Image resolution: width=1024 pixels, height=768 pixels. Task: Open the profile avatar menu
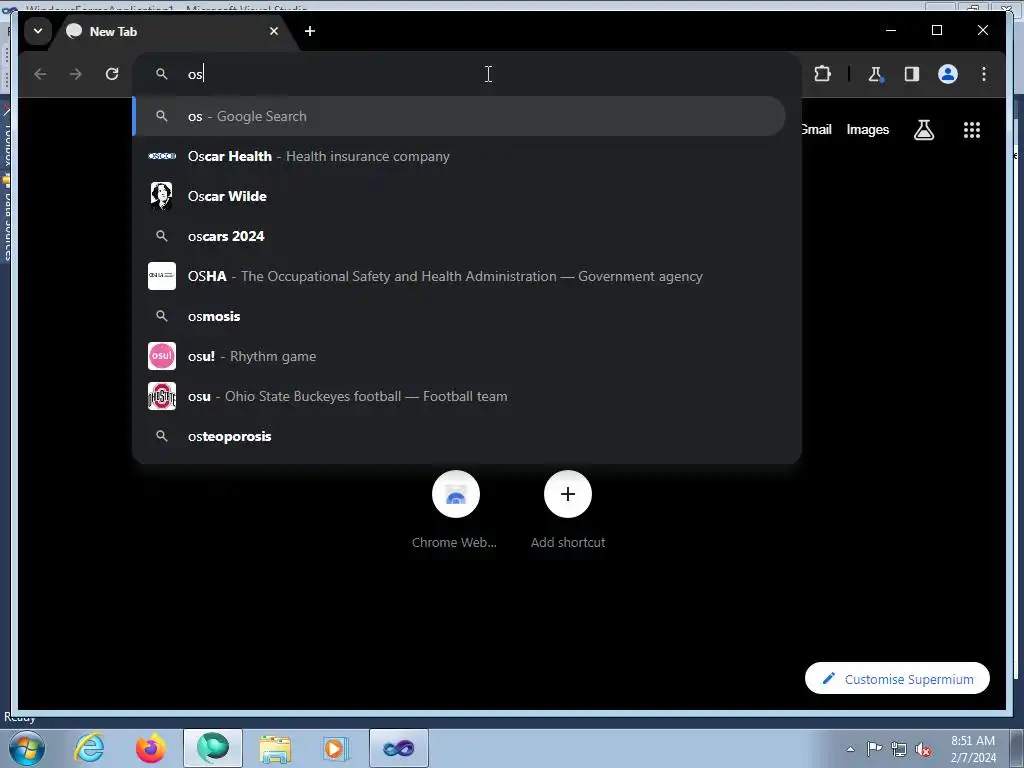point(948,74)
